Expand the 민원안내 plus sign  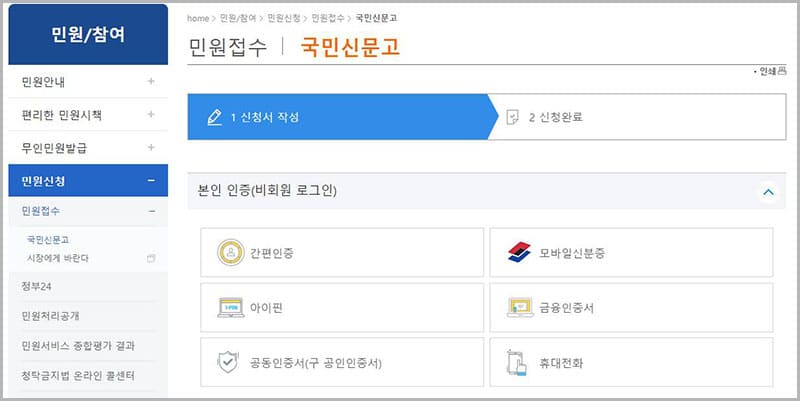coord(151,82)
